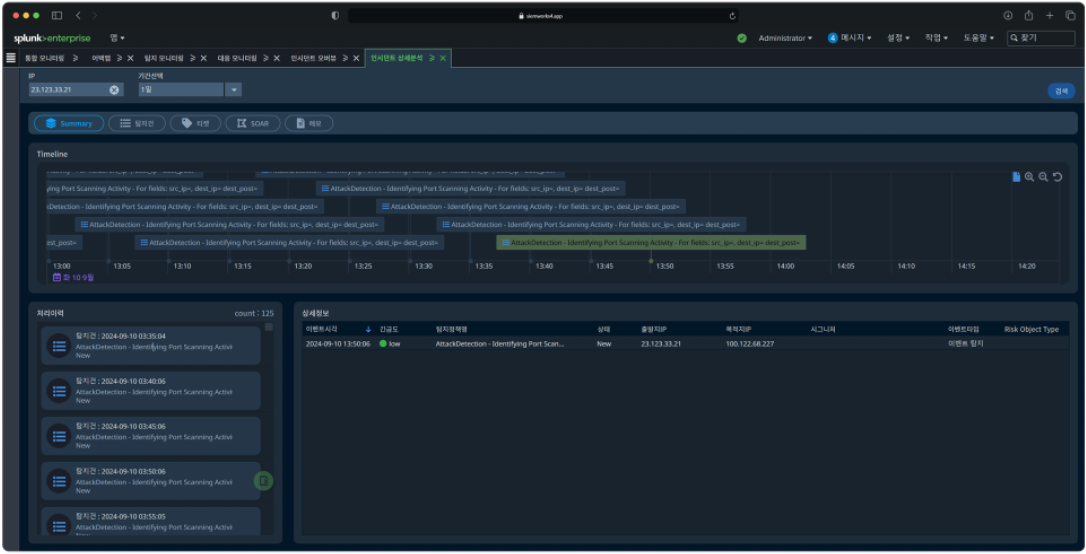Image resolution: width=1086 pixels, height=554 pixels.
Task: Show Safari tab overview
Action: [1070, 15]
